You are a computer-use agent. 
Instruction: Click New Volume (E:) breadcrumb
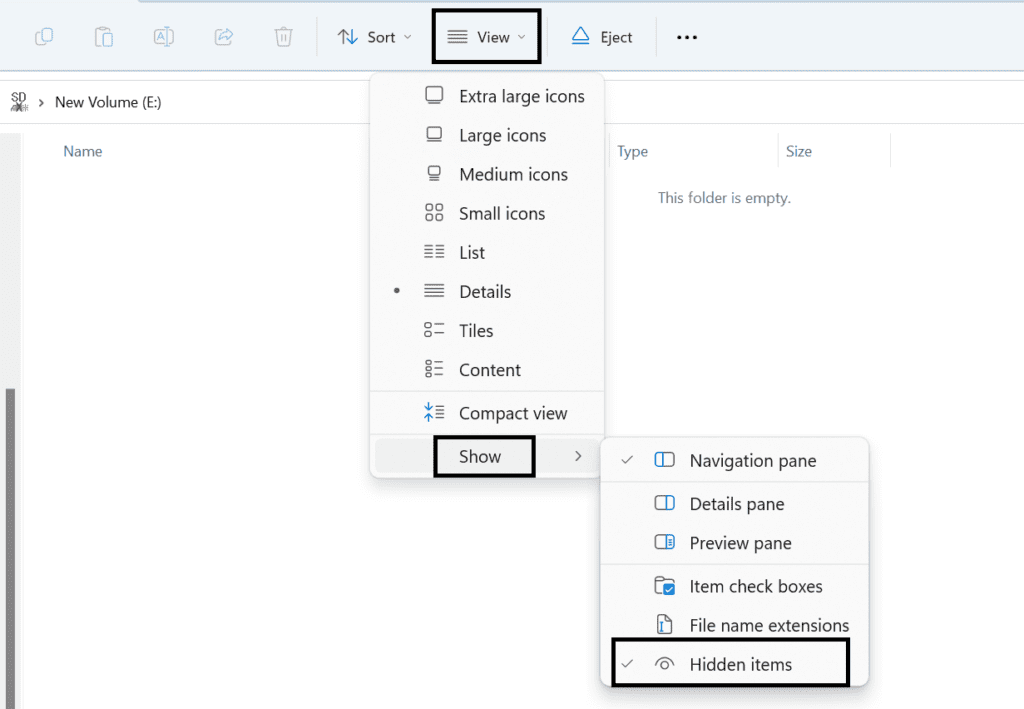(x=108, y=102)
